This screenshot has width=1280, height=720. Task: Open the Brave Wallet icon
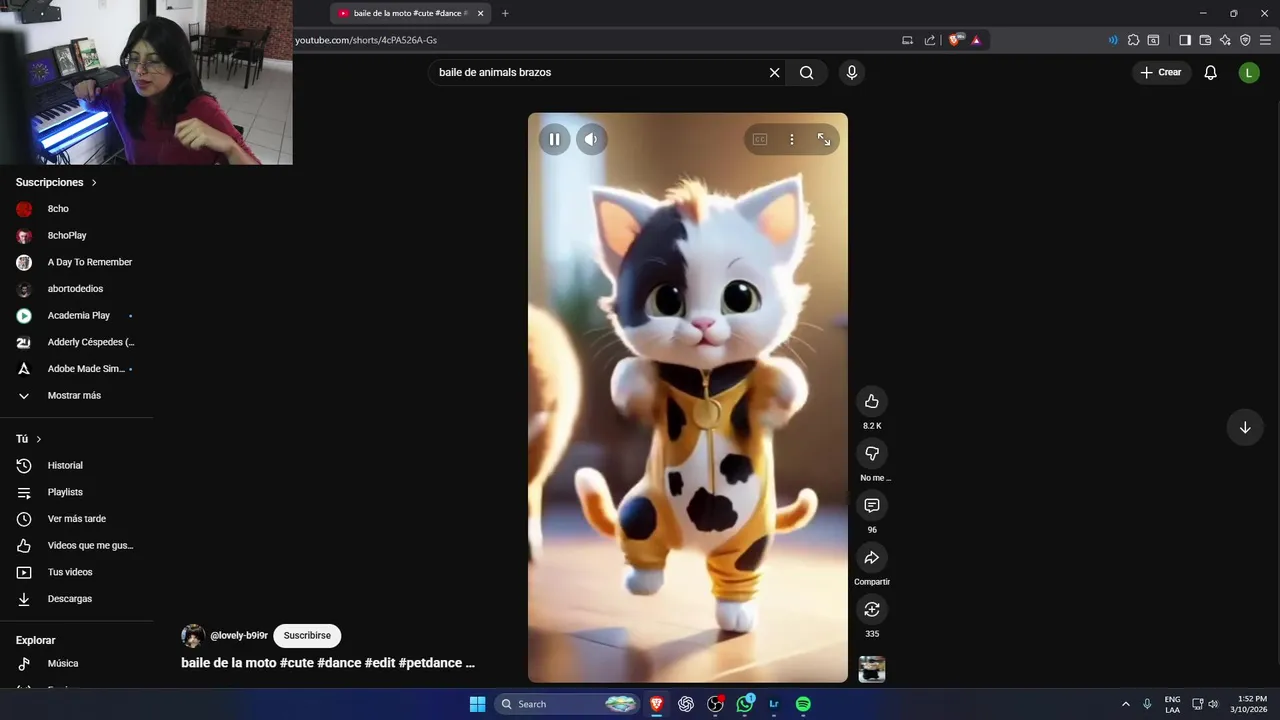(x=1205, y=40)
